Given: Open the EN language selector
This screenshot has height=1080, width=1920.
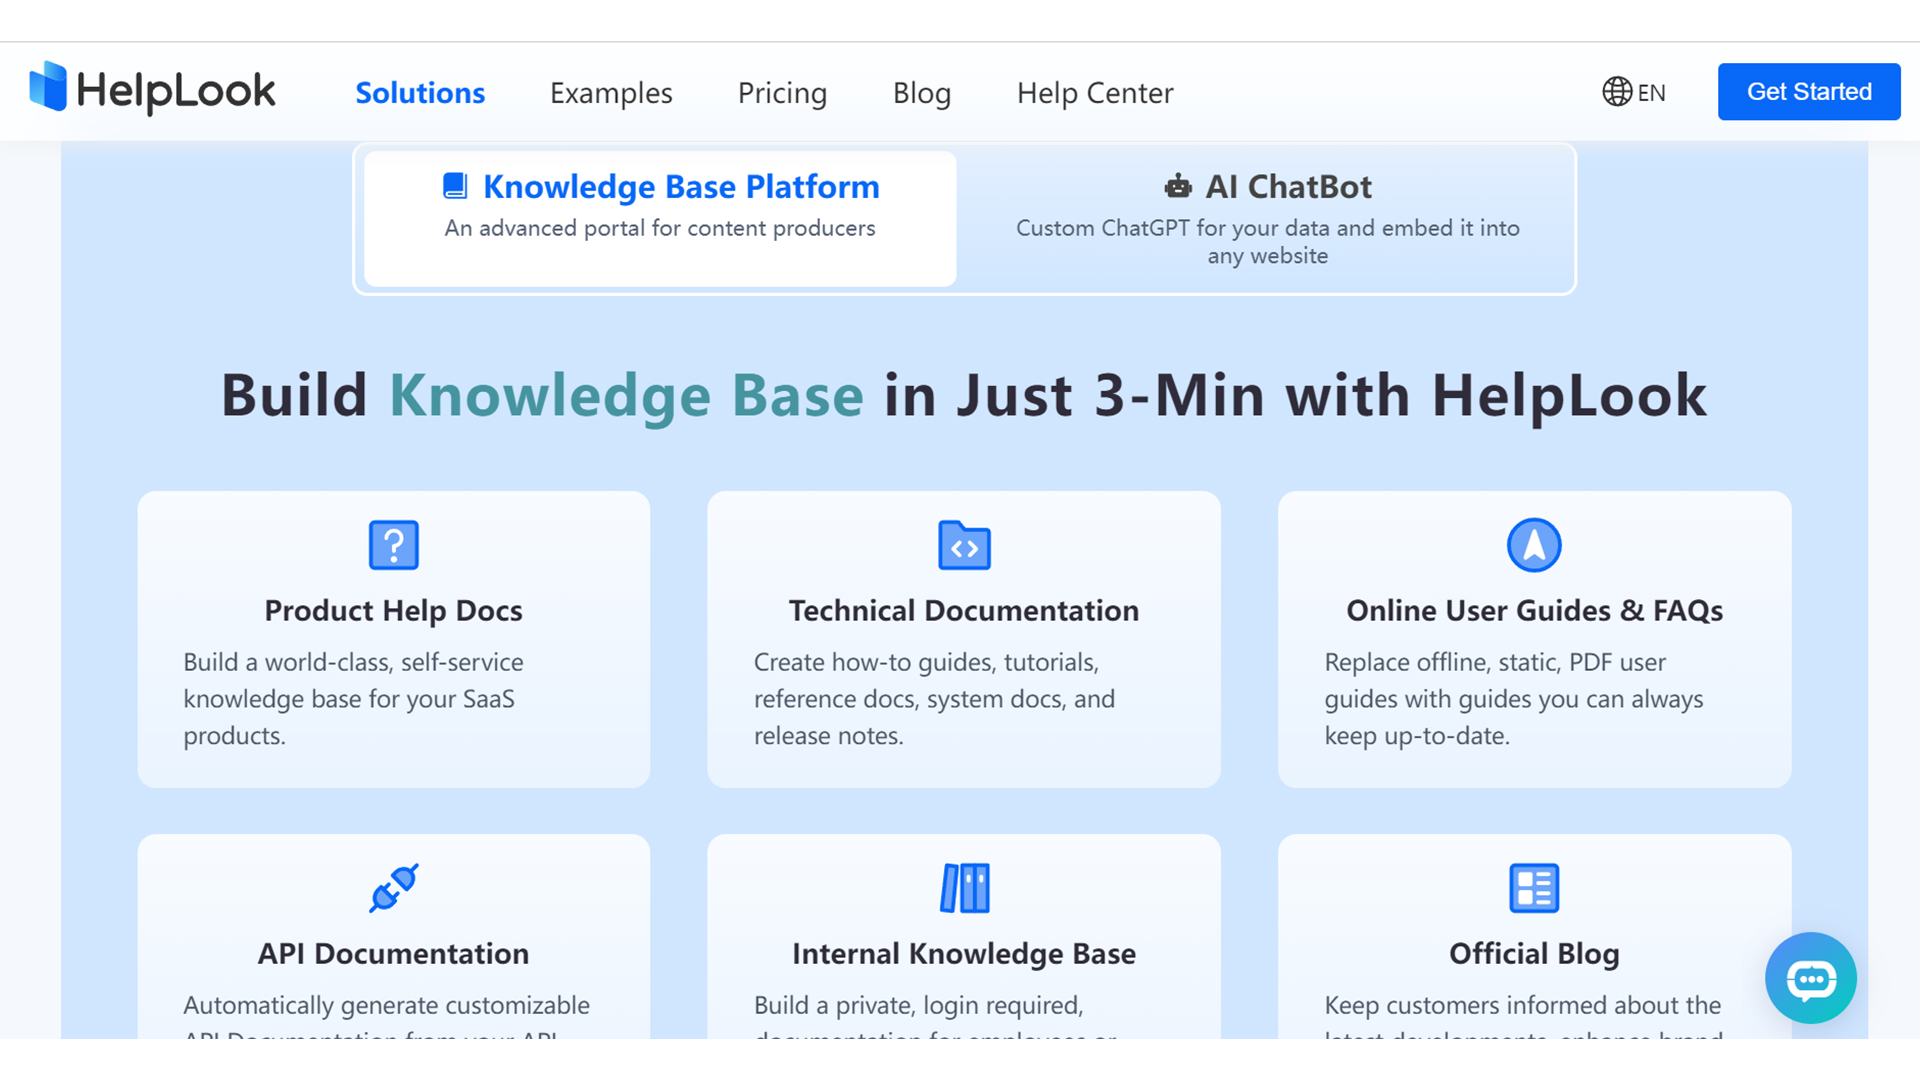Looking at the screenshot, I should point(1634,92).
